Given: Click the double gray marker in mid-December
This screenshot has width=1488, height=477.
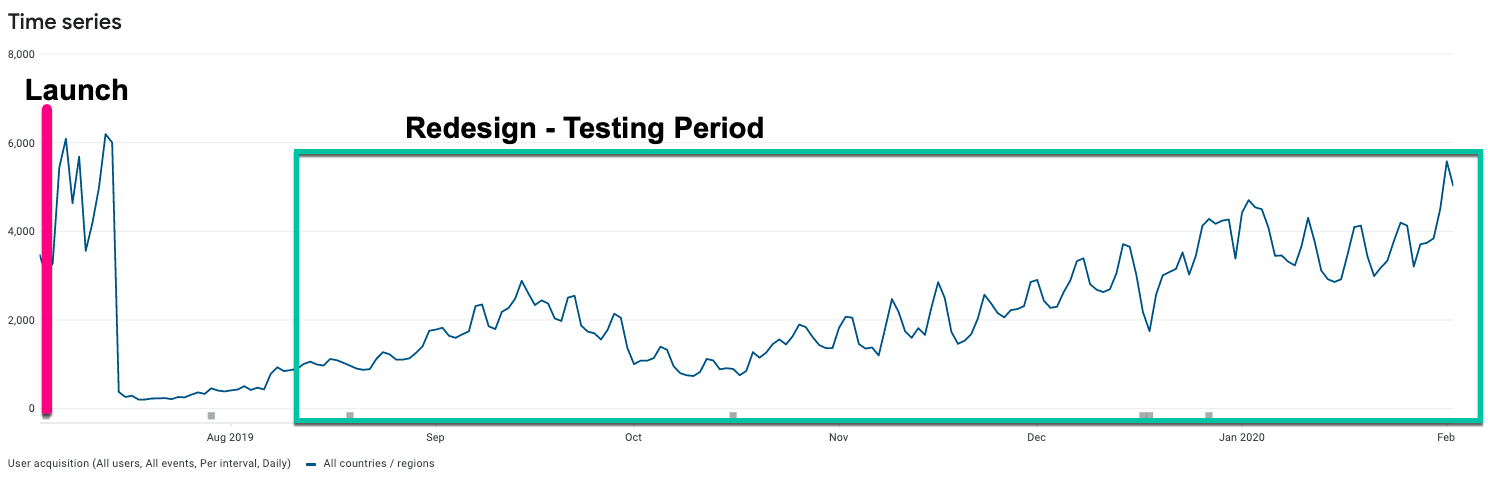Looking at the screenshot, I should (1146, 415).
